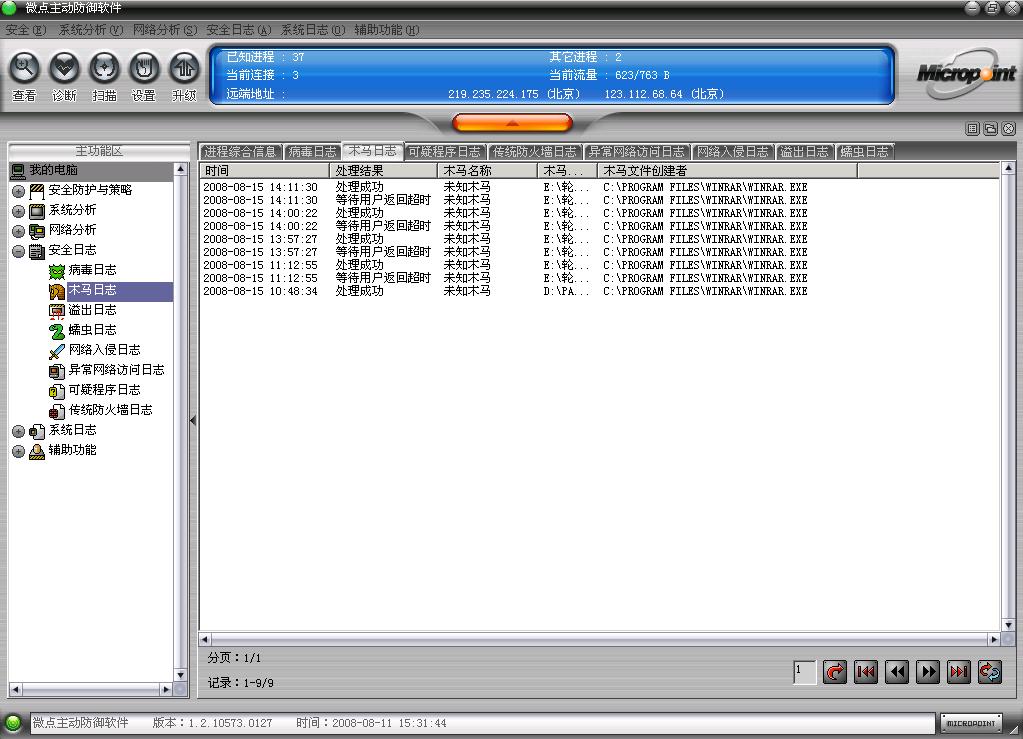Click the page number input field
1023x739 pixels.
pyautogui.click(x=804, y=672)
